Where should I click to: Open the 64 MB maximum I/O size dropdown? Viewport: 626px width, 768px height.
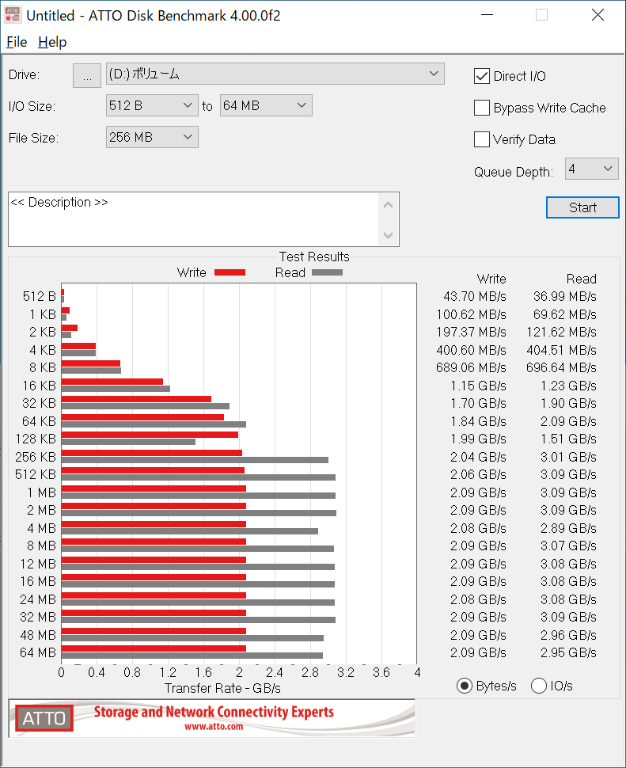[x=266, y=105]
